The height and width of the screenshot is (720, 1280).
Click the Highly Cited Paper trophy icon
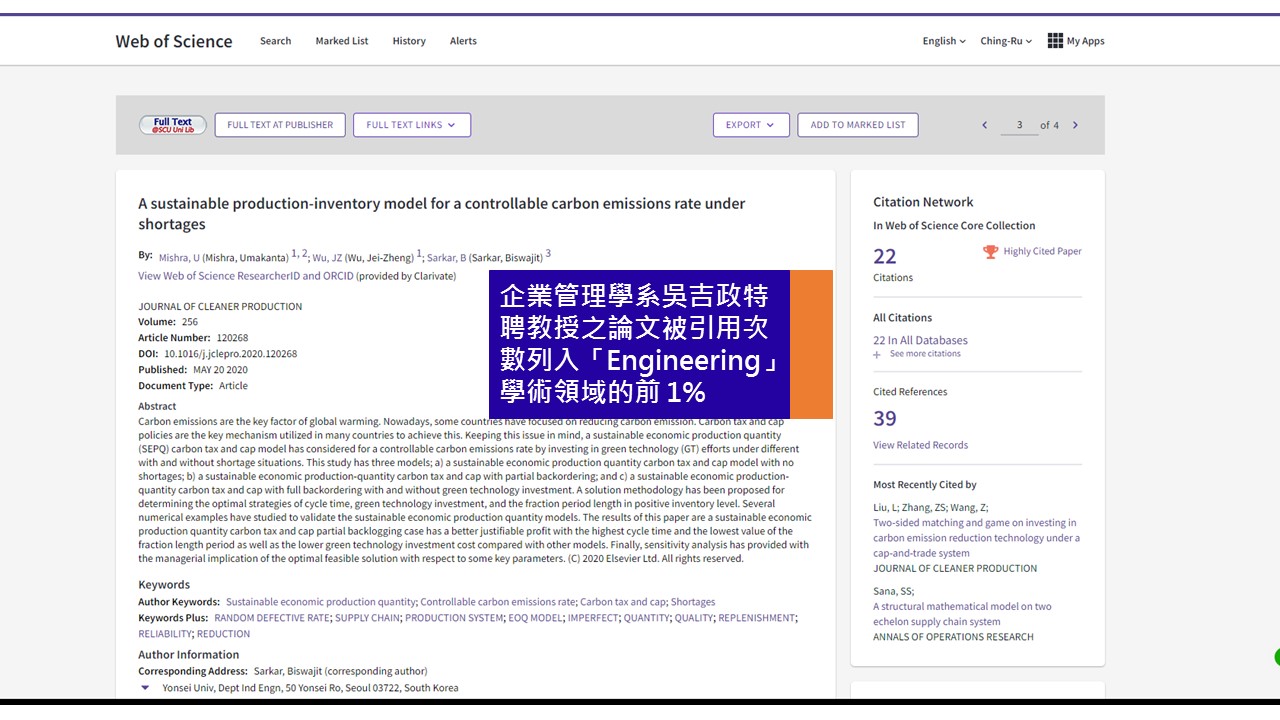tap(990, 252)
